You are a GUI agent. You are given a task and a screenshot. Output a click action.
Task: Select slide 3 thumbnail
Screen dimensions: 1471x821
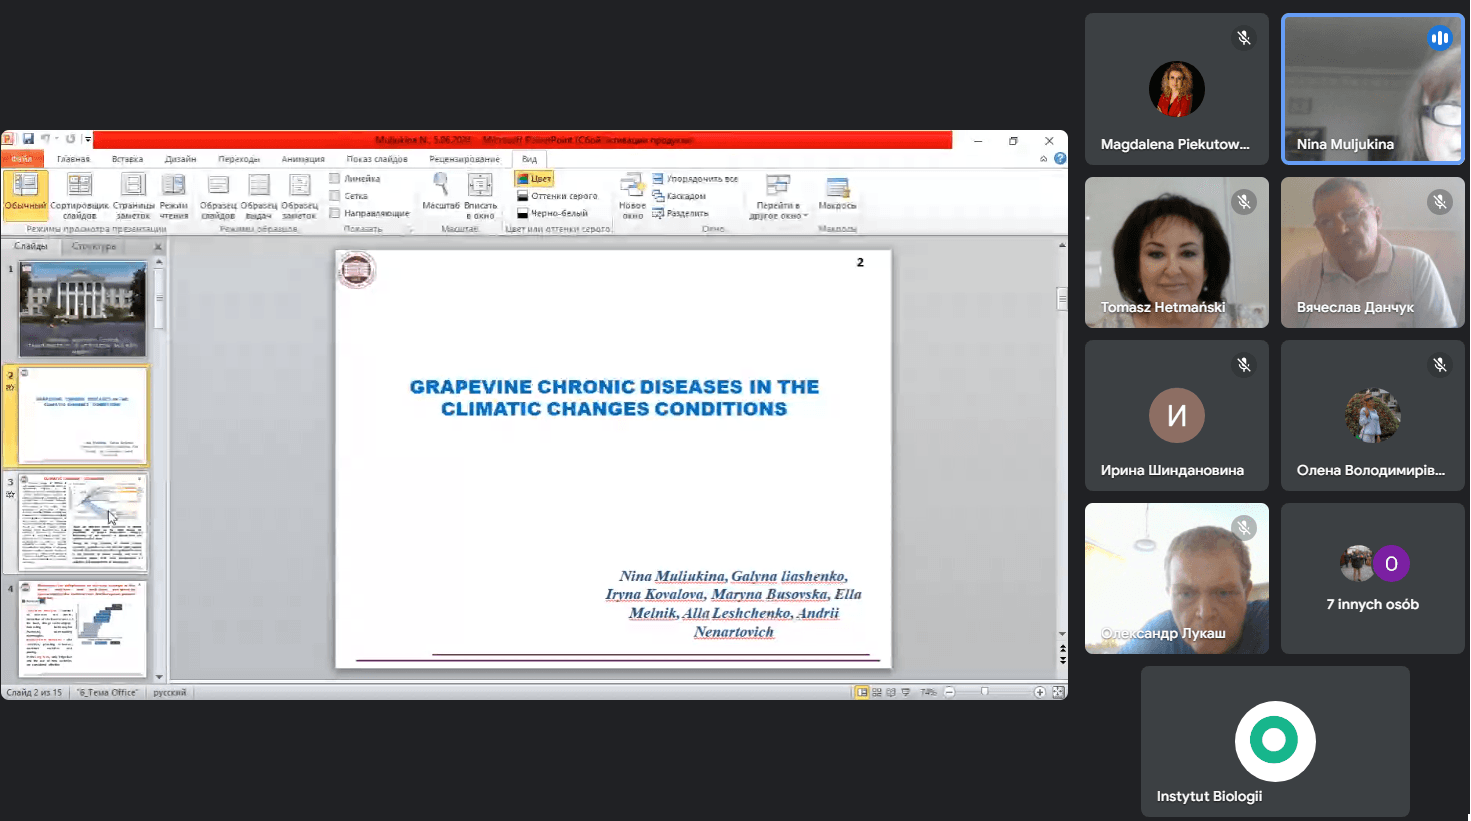click(82, 522)
